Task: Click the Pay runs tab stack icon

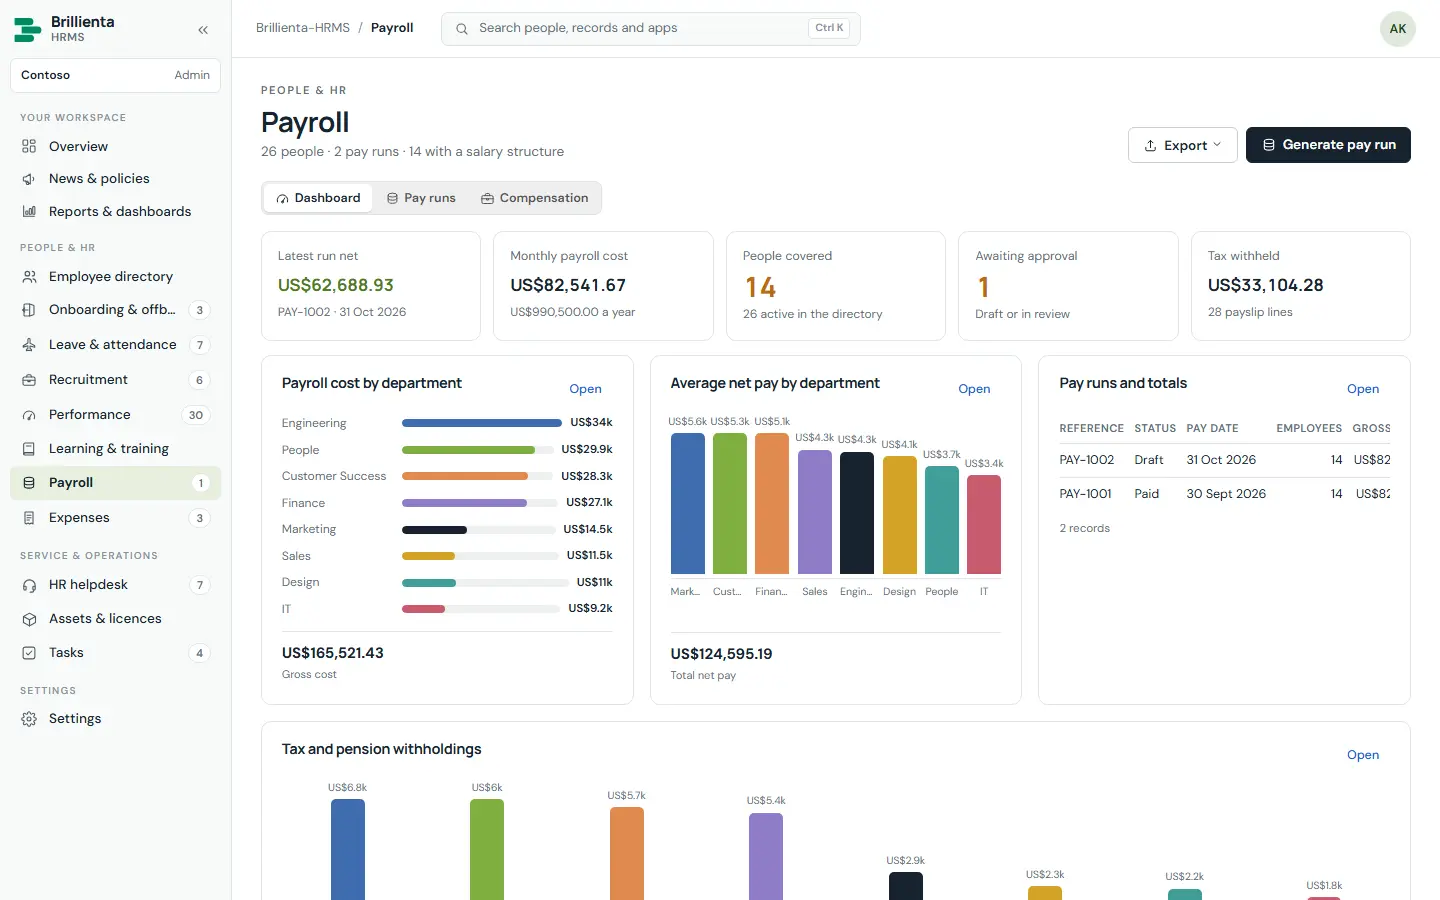Action: [x=393, y=199]
